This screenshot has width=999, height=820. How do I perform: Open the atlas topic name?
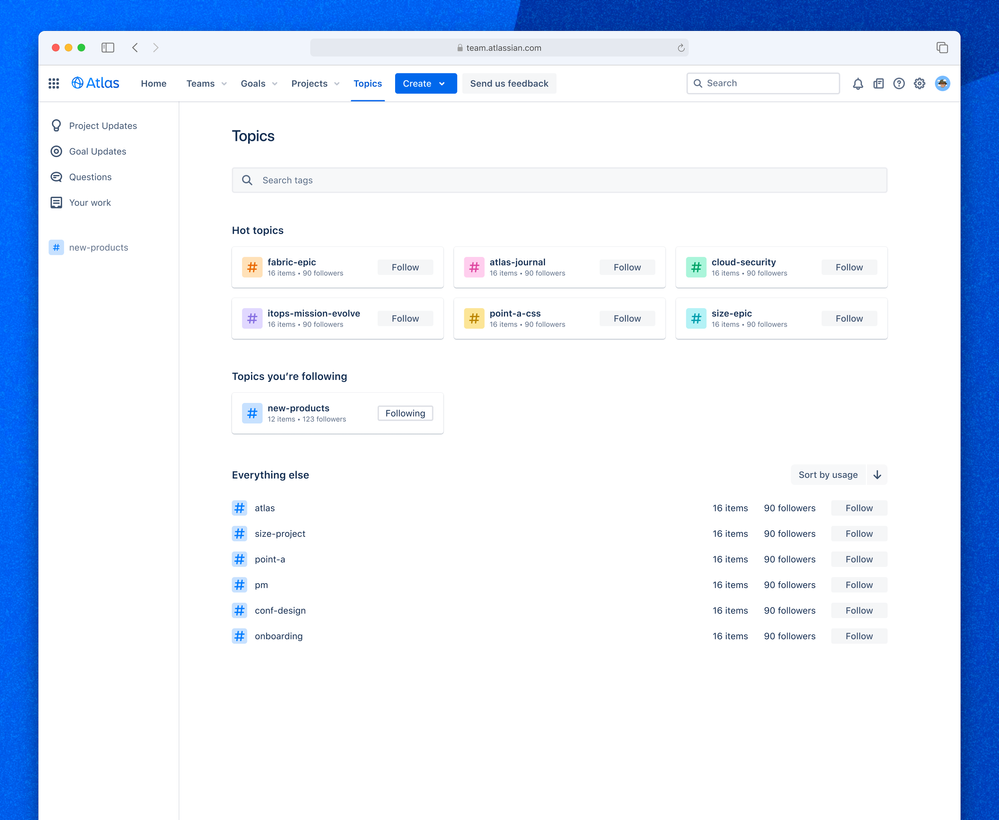coord(265,508)
